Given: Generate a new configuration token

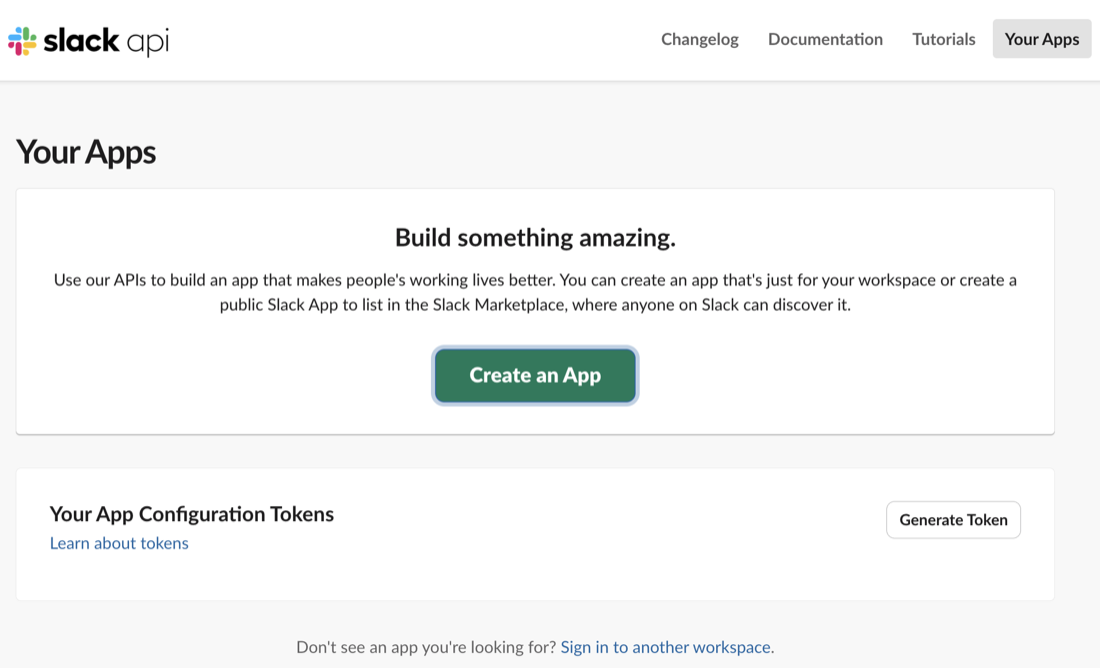Looking at the screenshot, I should click(x=953, y=520).
